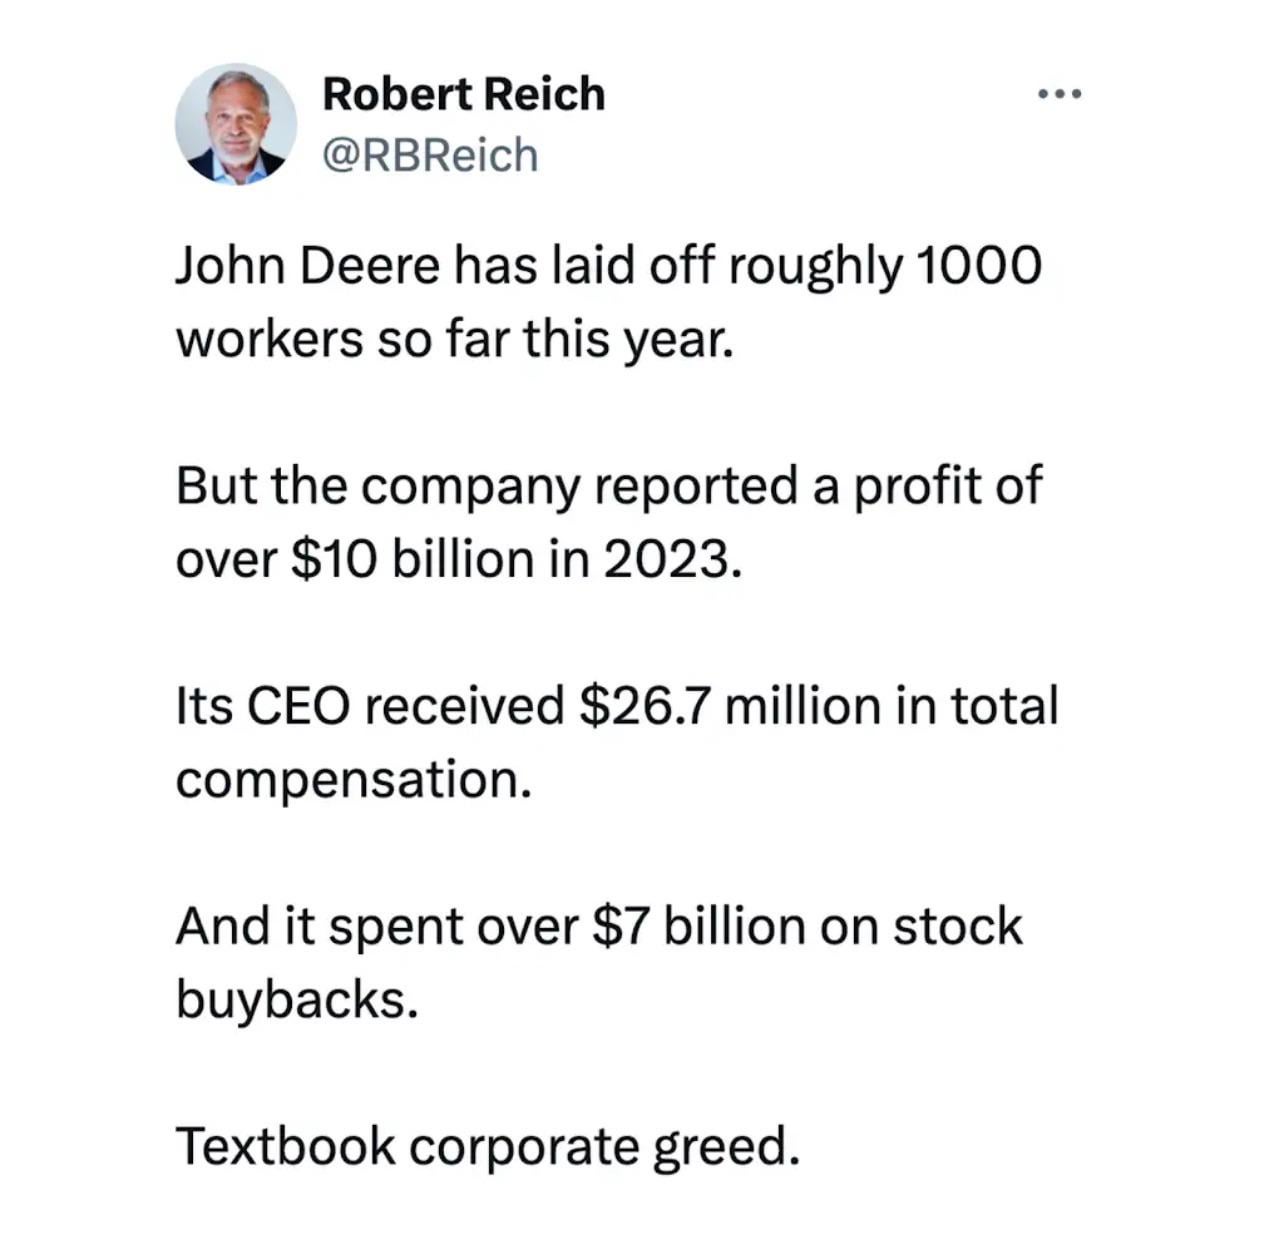The width and height of the screenshot is (1284, 1248).
Task: Click the year "2023" in the tweet
Action: (665, 560)
